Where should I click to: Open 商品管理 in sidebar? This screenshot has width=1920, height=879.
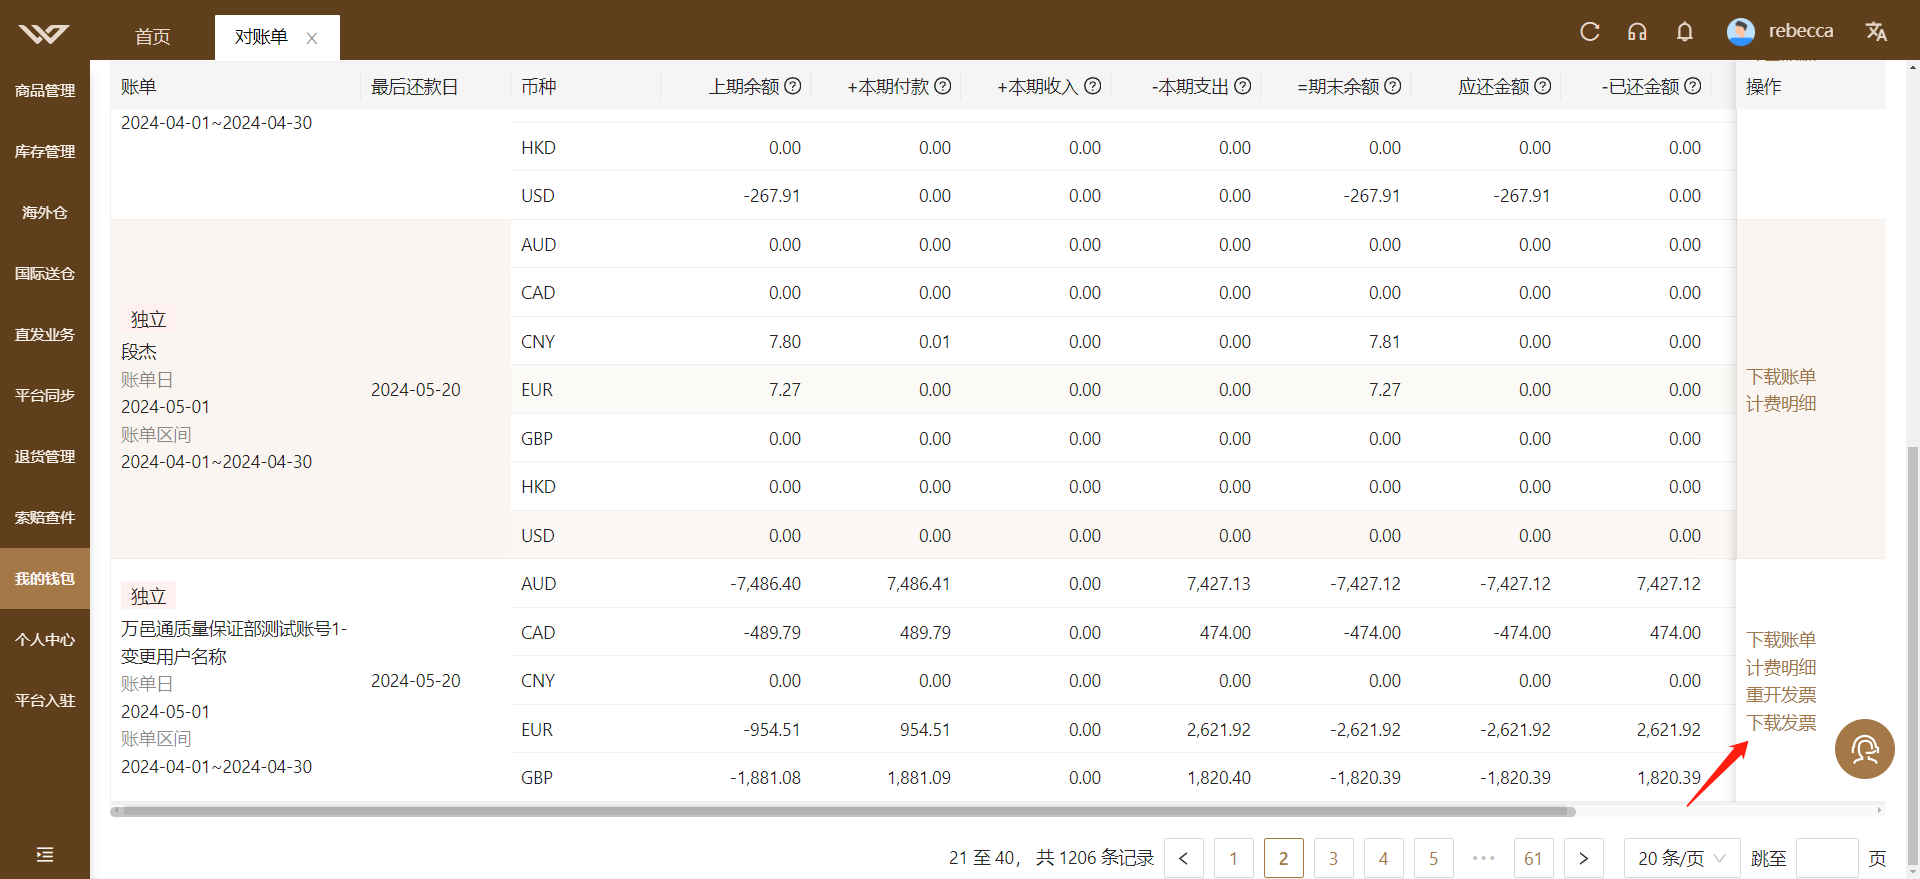(45, 91)
